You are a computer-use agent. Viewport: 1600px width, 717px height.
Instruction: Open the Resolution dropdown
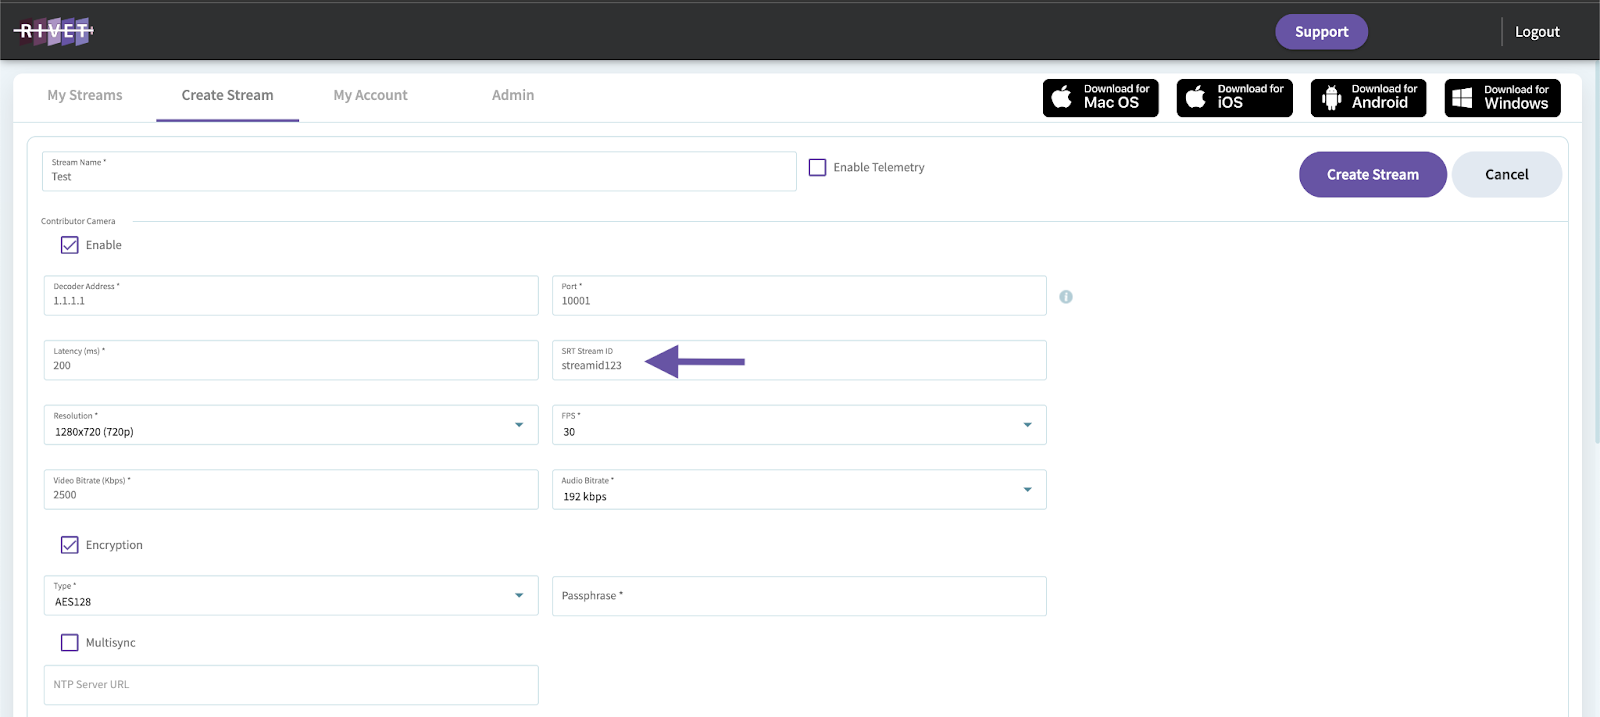[291, 425]
